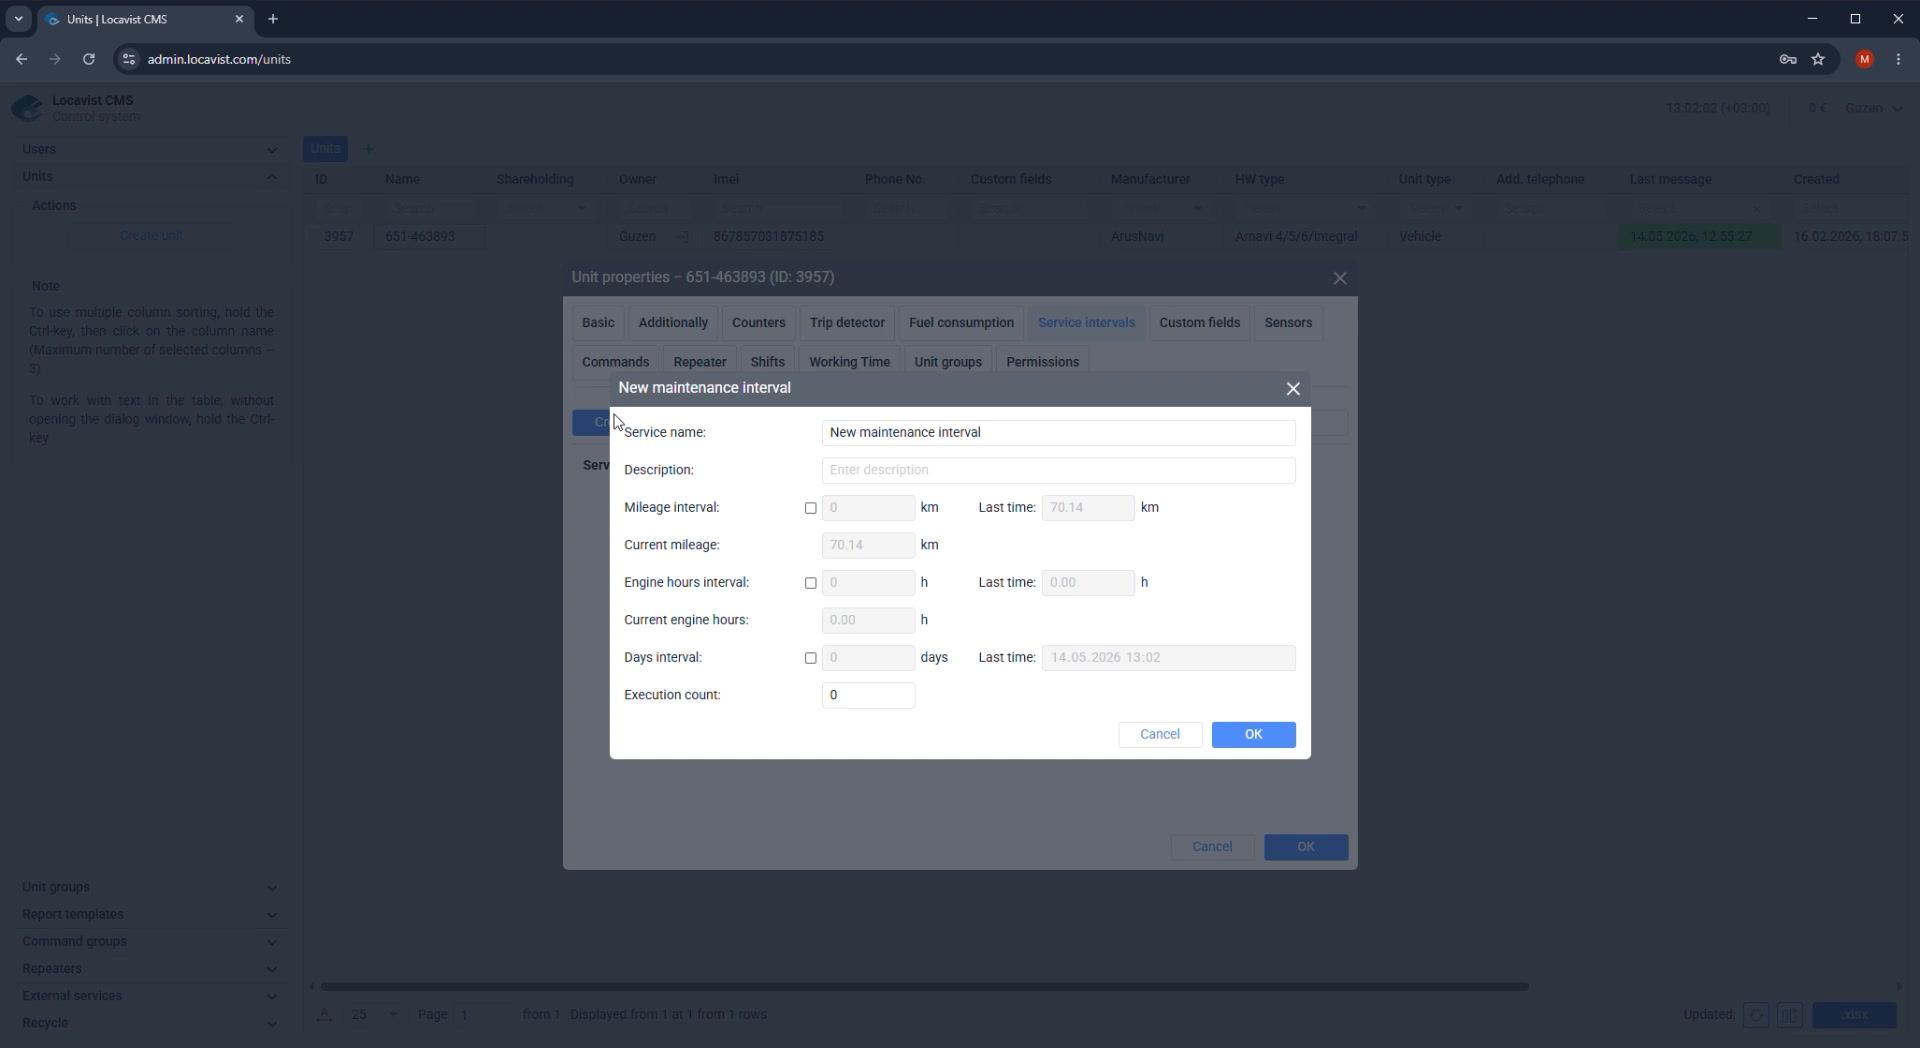The image size is (1920, 1048).
Task: Collapse the Units sidebar section
Action: tap(149, 176)
